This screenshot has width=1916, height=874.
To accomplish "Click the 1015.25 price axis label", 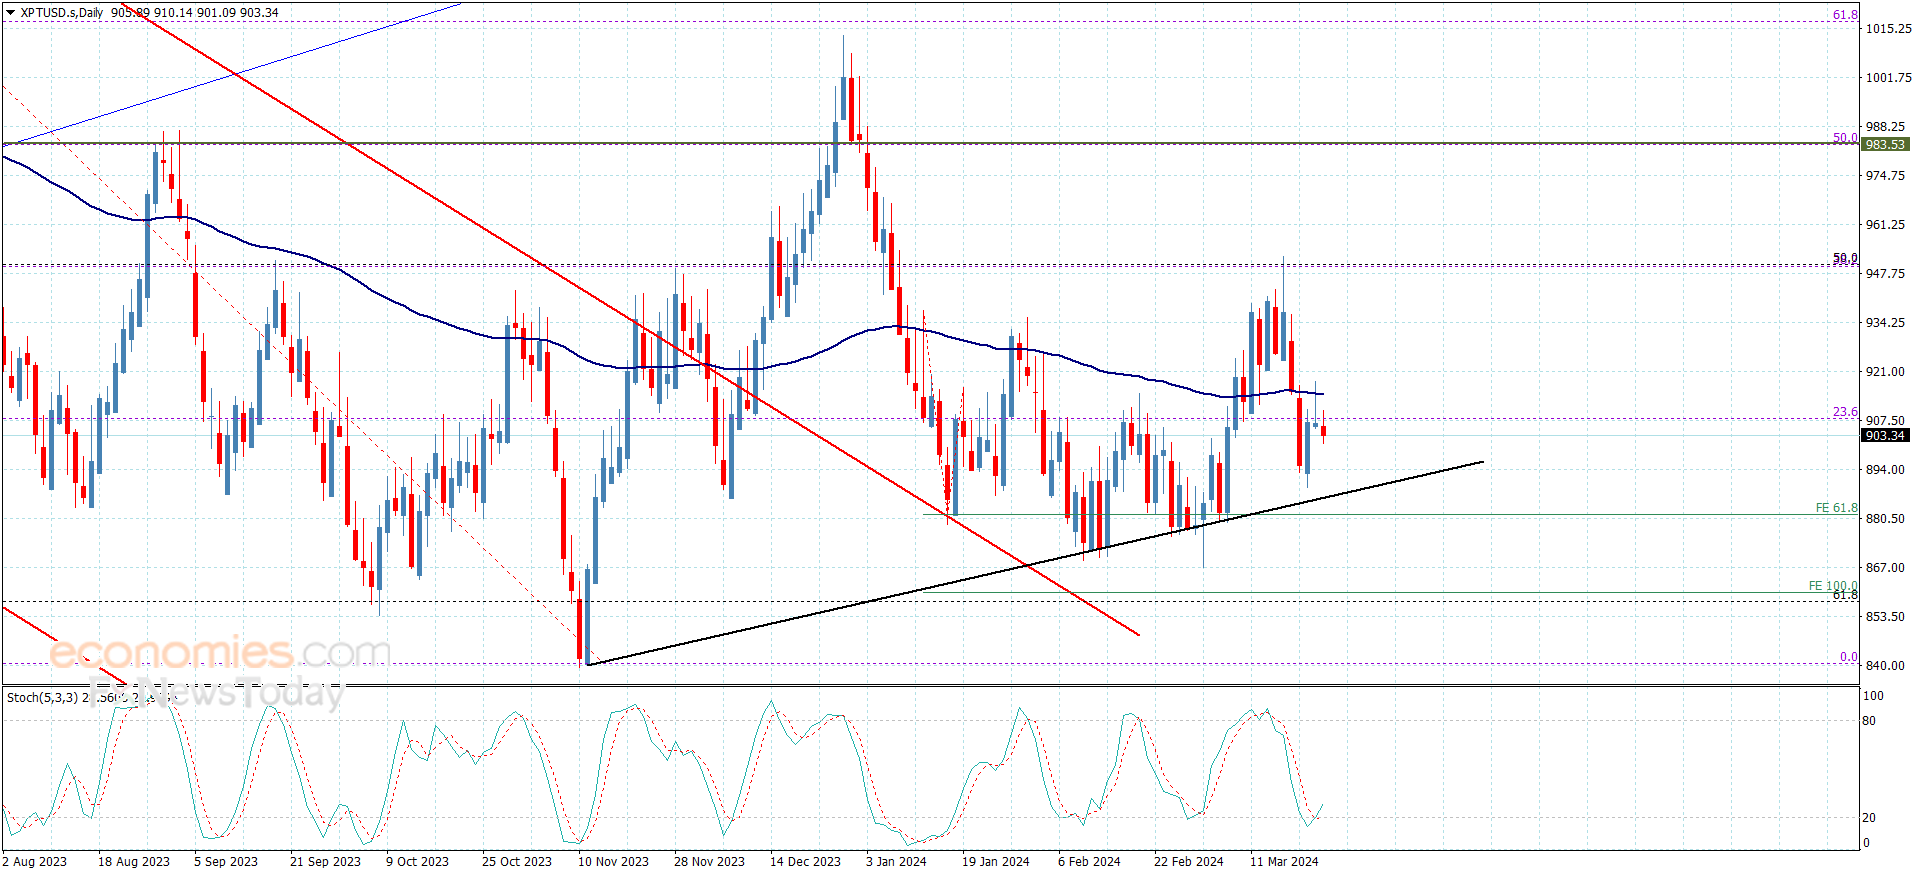I will click(1888, 29).
